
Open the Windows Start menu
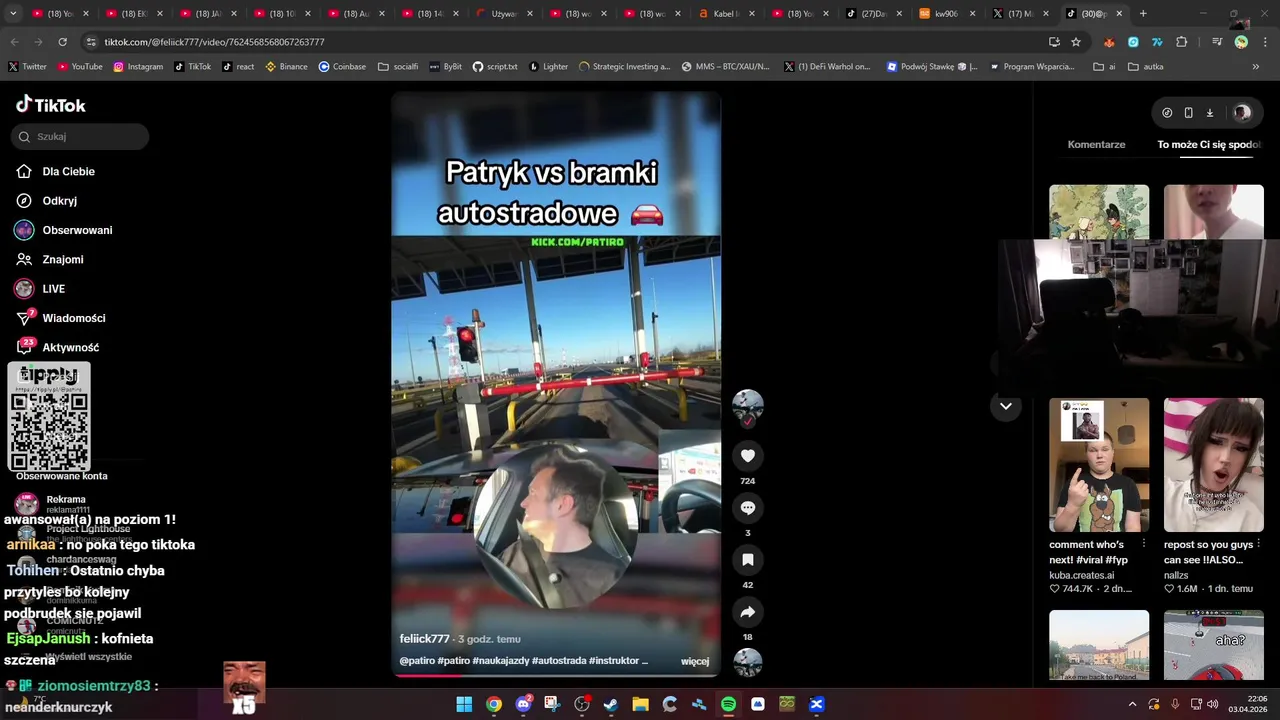pos(464,704)
